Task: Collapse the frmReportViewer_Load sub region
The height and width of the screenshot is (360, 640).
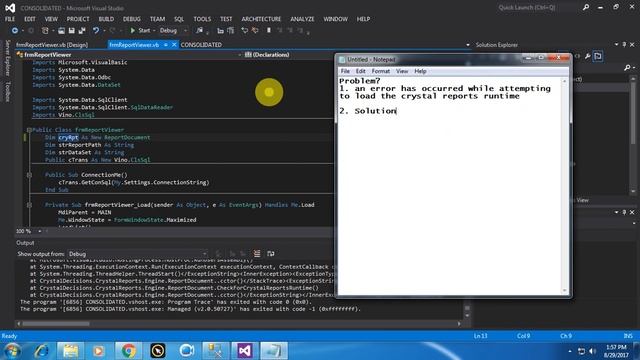Action: (x=29, y=205)
